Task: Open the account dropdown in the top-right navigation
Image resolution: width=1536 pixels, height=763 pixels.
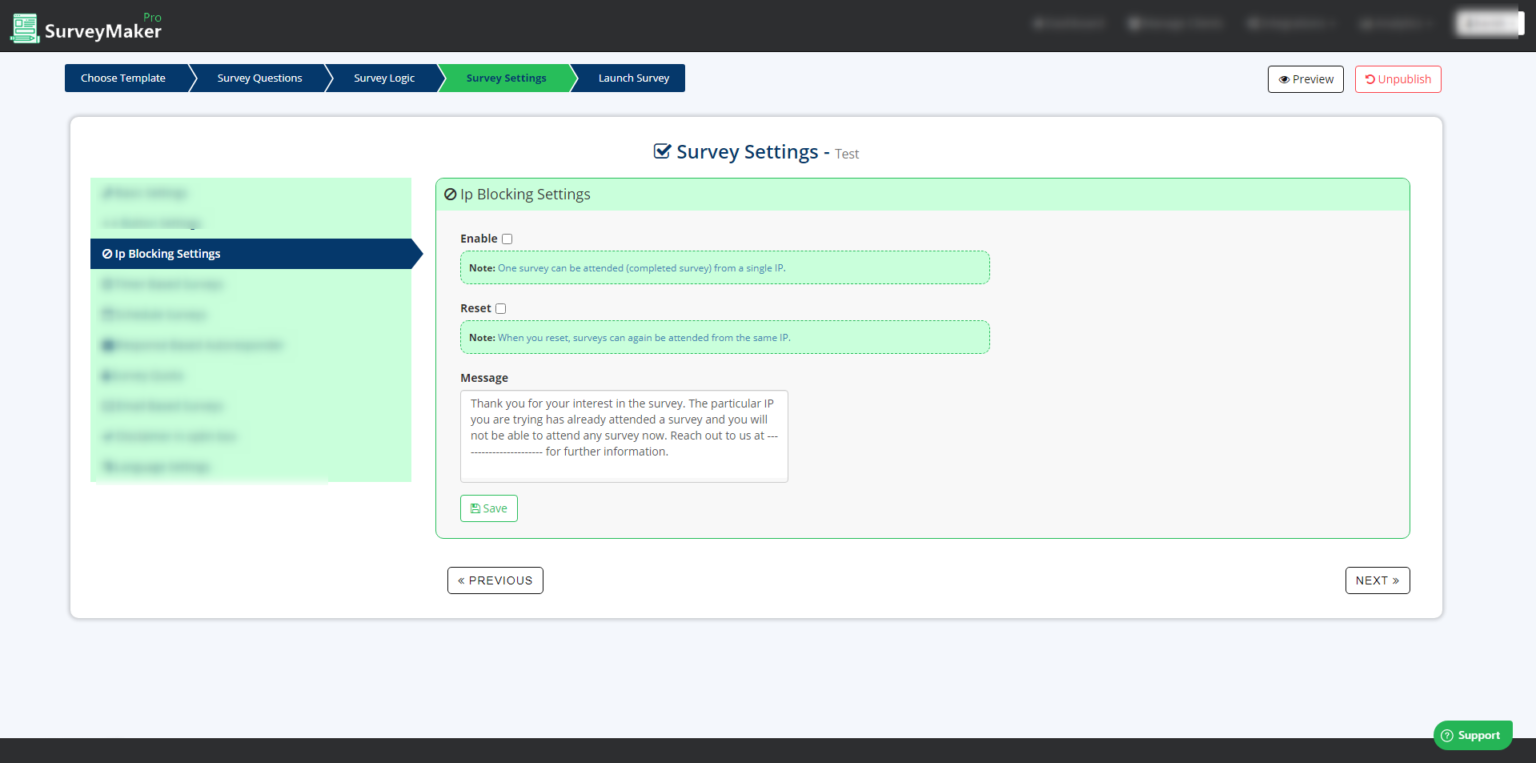Action: pos(1488,21)
